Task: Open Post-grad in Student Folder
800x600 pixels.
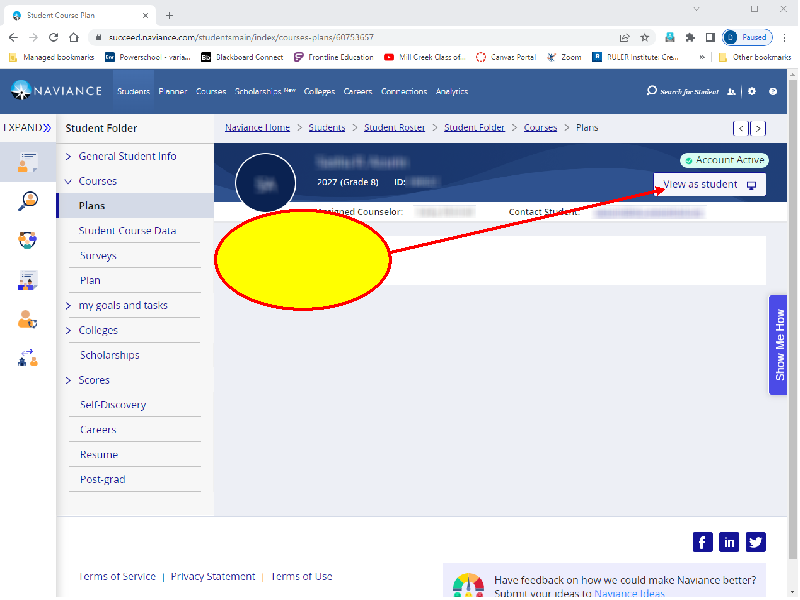Action: (x=103, y=480)
